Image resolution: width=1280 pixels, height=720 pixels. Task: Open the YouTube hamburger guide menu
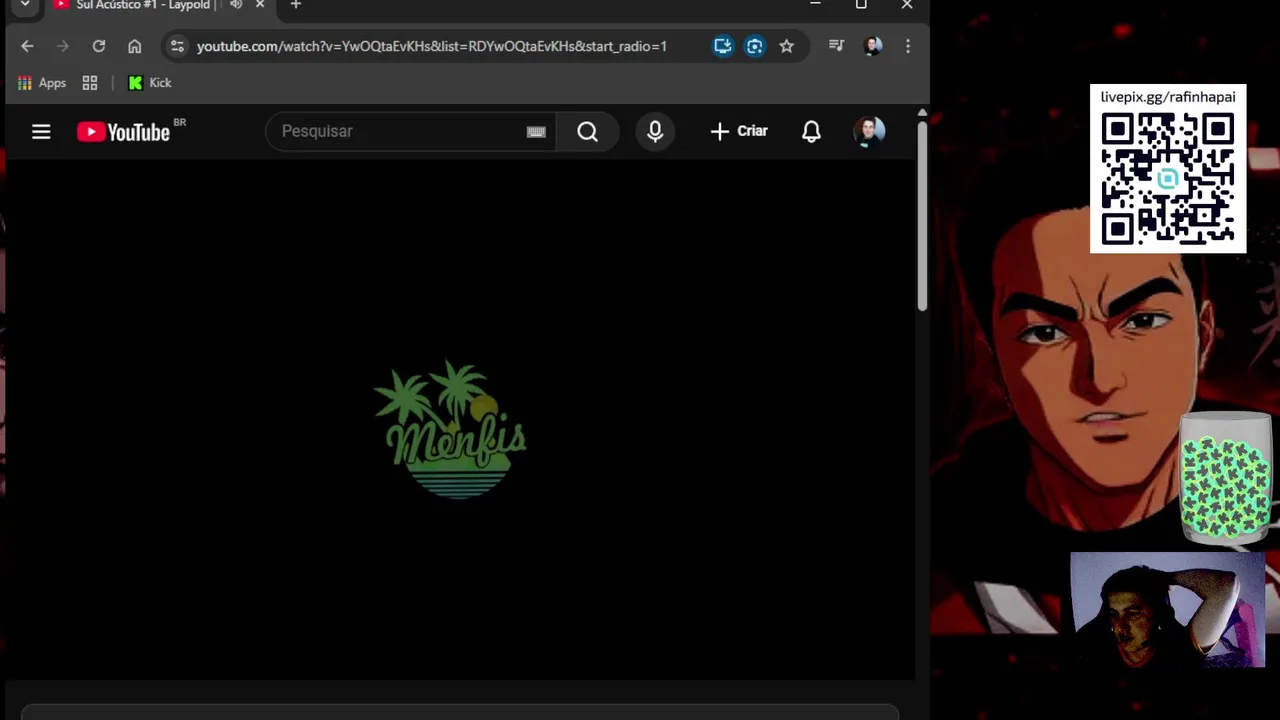[x=41, y=131]
